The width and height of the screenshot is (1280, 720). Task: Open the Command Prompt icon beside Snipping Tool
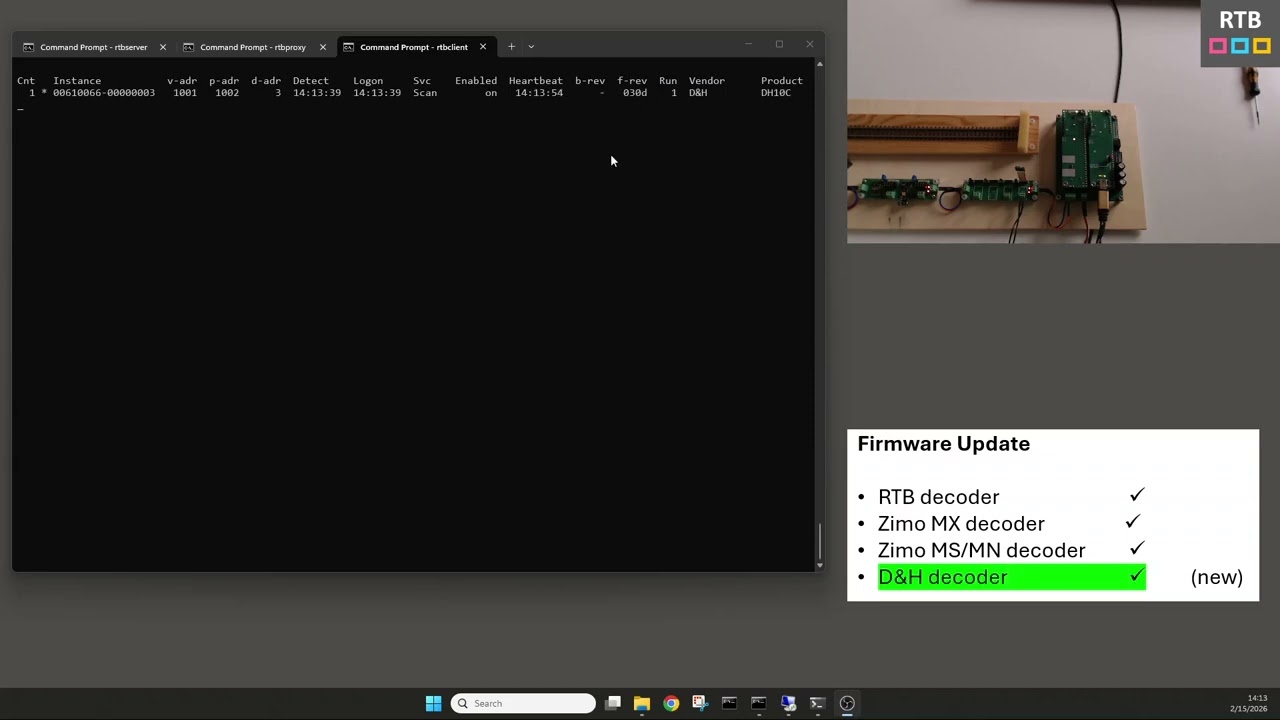[729, 703]
